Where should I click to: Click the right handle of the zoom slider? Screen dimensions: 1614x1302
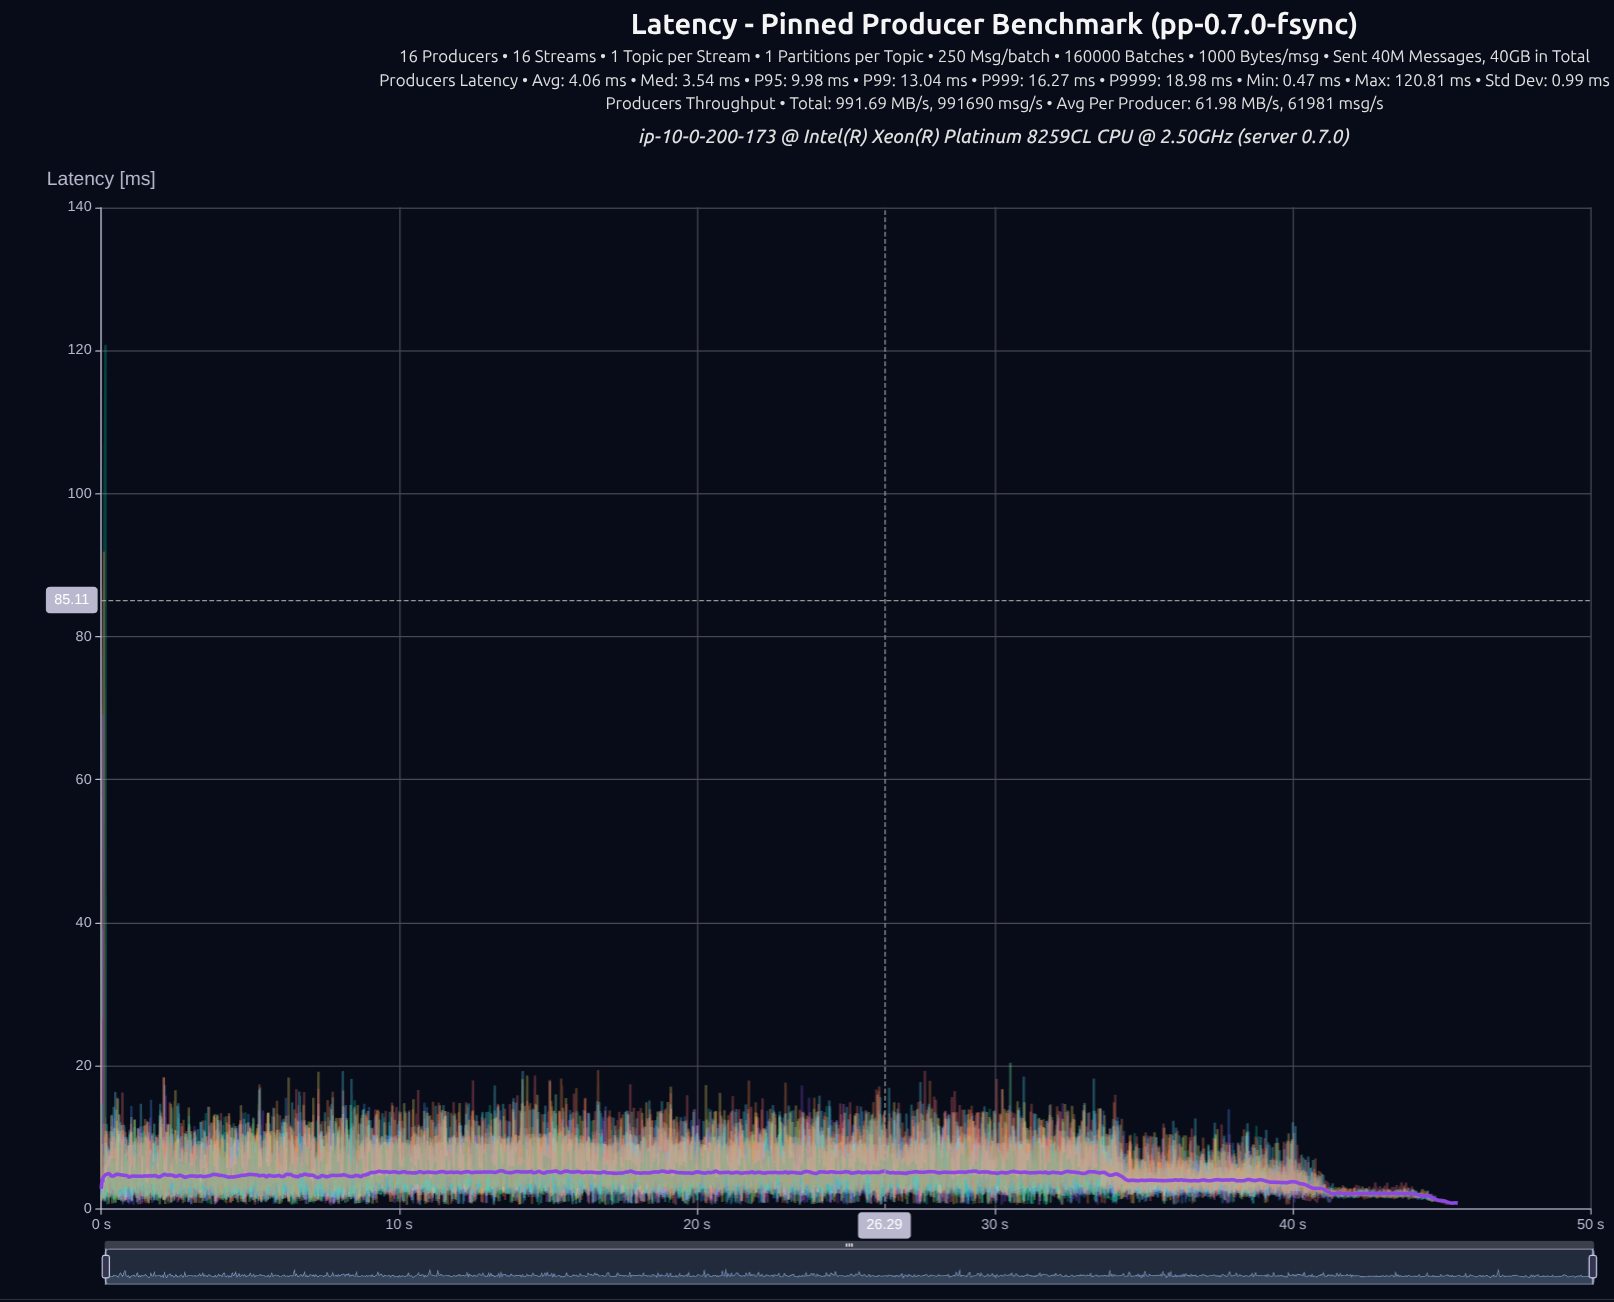pyautogui.click(x=1592, y=1266)
